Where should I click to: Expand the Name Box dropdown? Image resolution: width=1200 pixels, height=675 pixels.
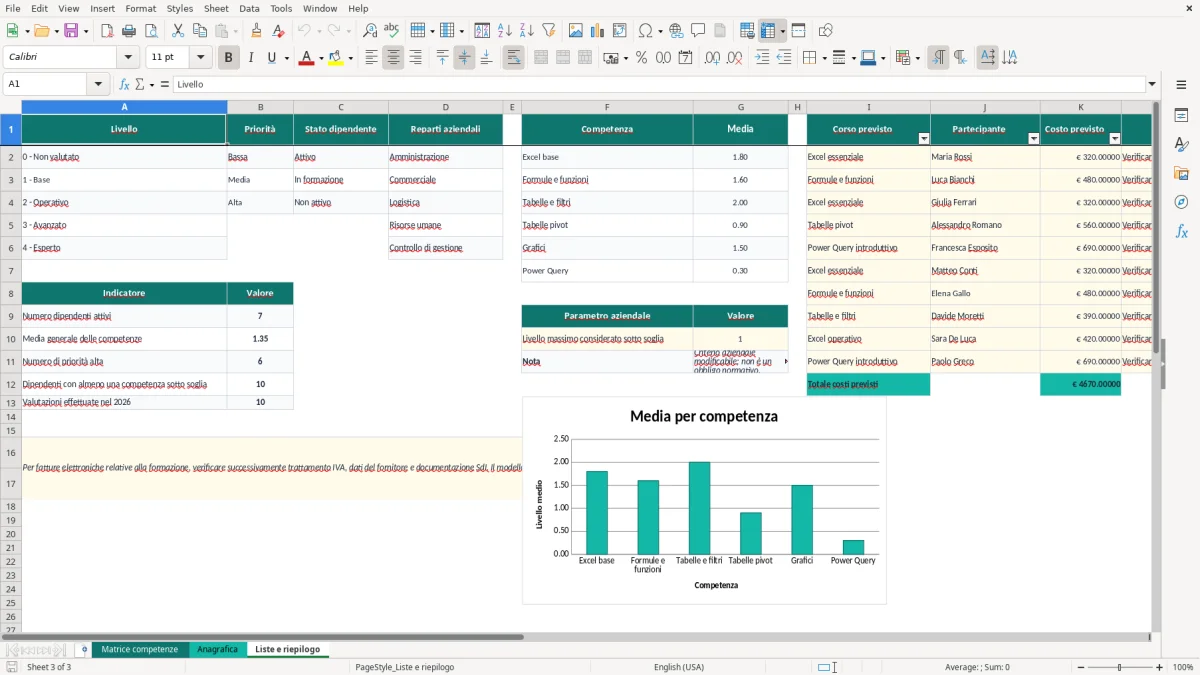coord(98,84)
